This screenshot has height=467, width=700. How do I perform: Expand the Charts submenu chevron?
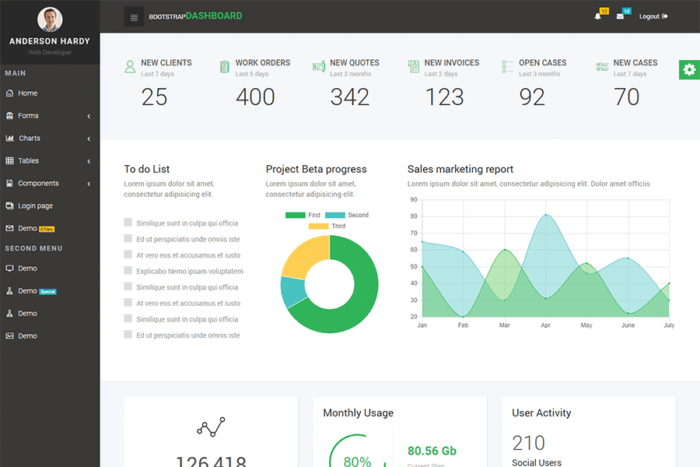tap(89, 138)
